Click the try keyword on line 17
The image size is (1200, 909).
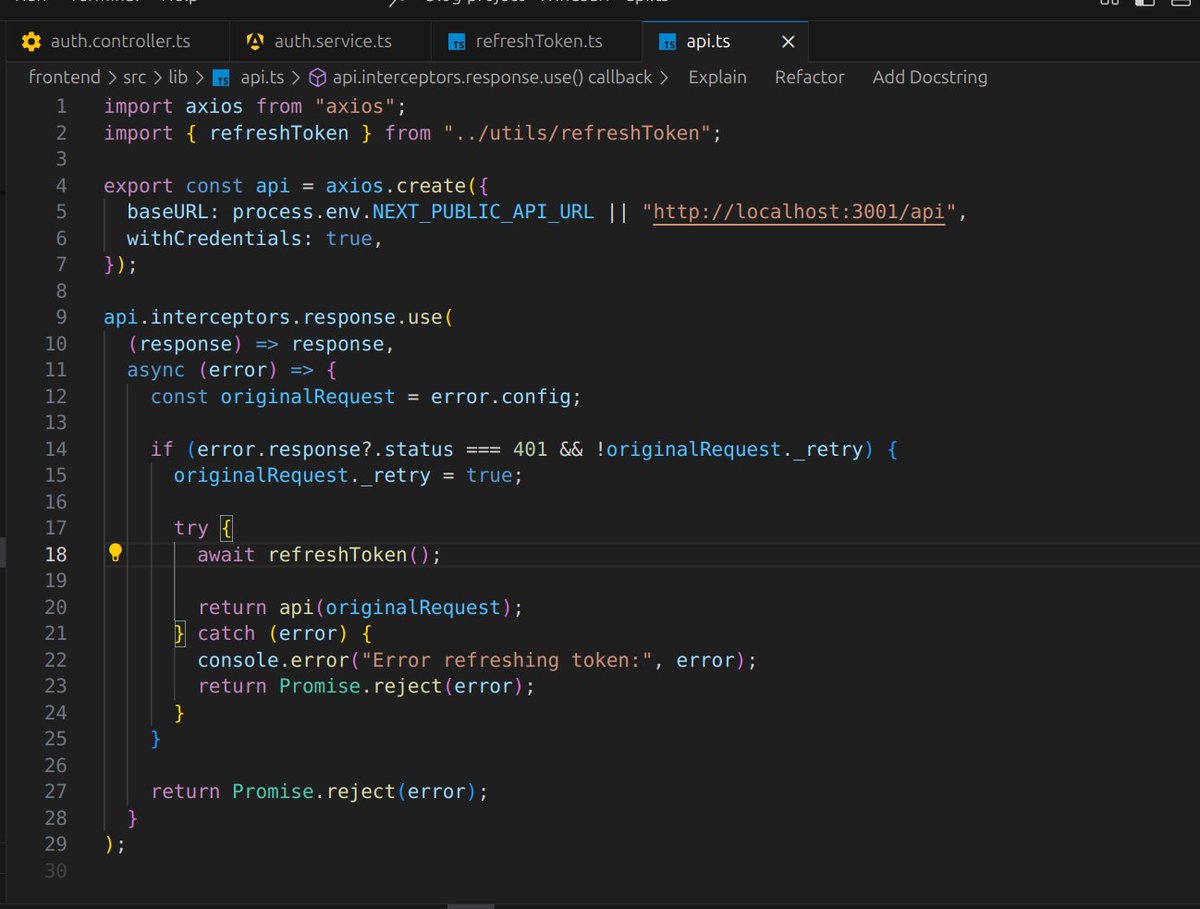pyautogui.click(x=191, y=527)
